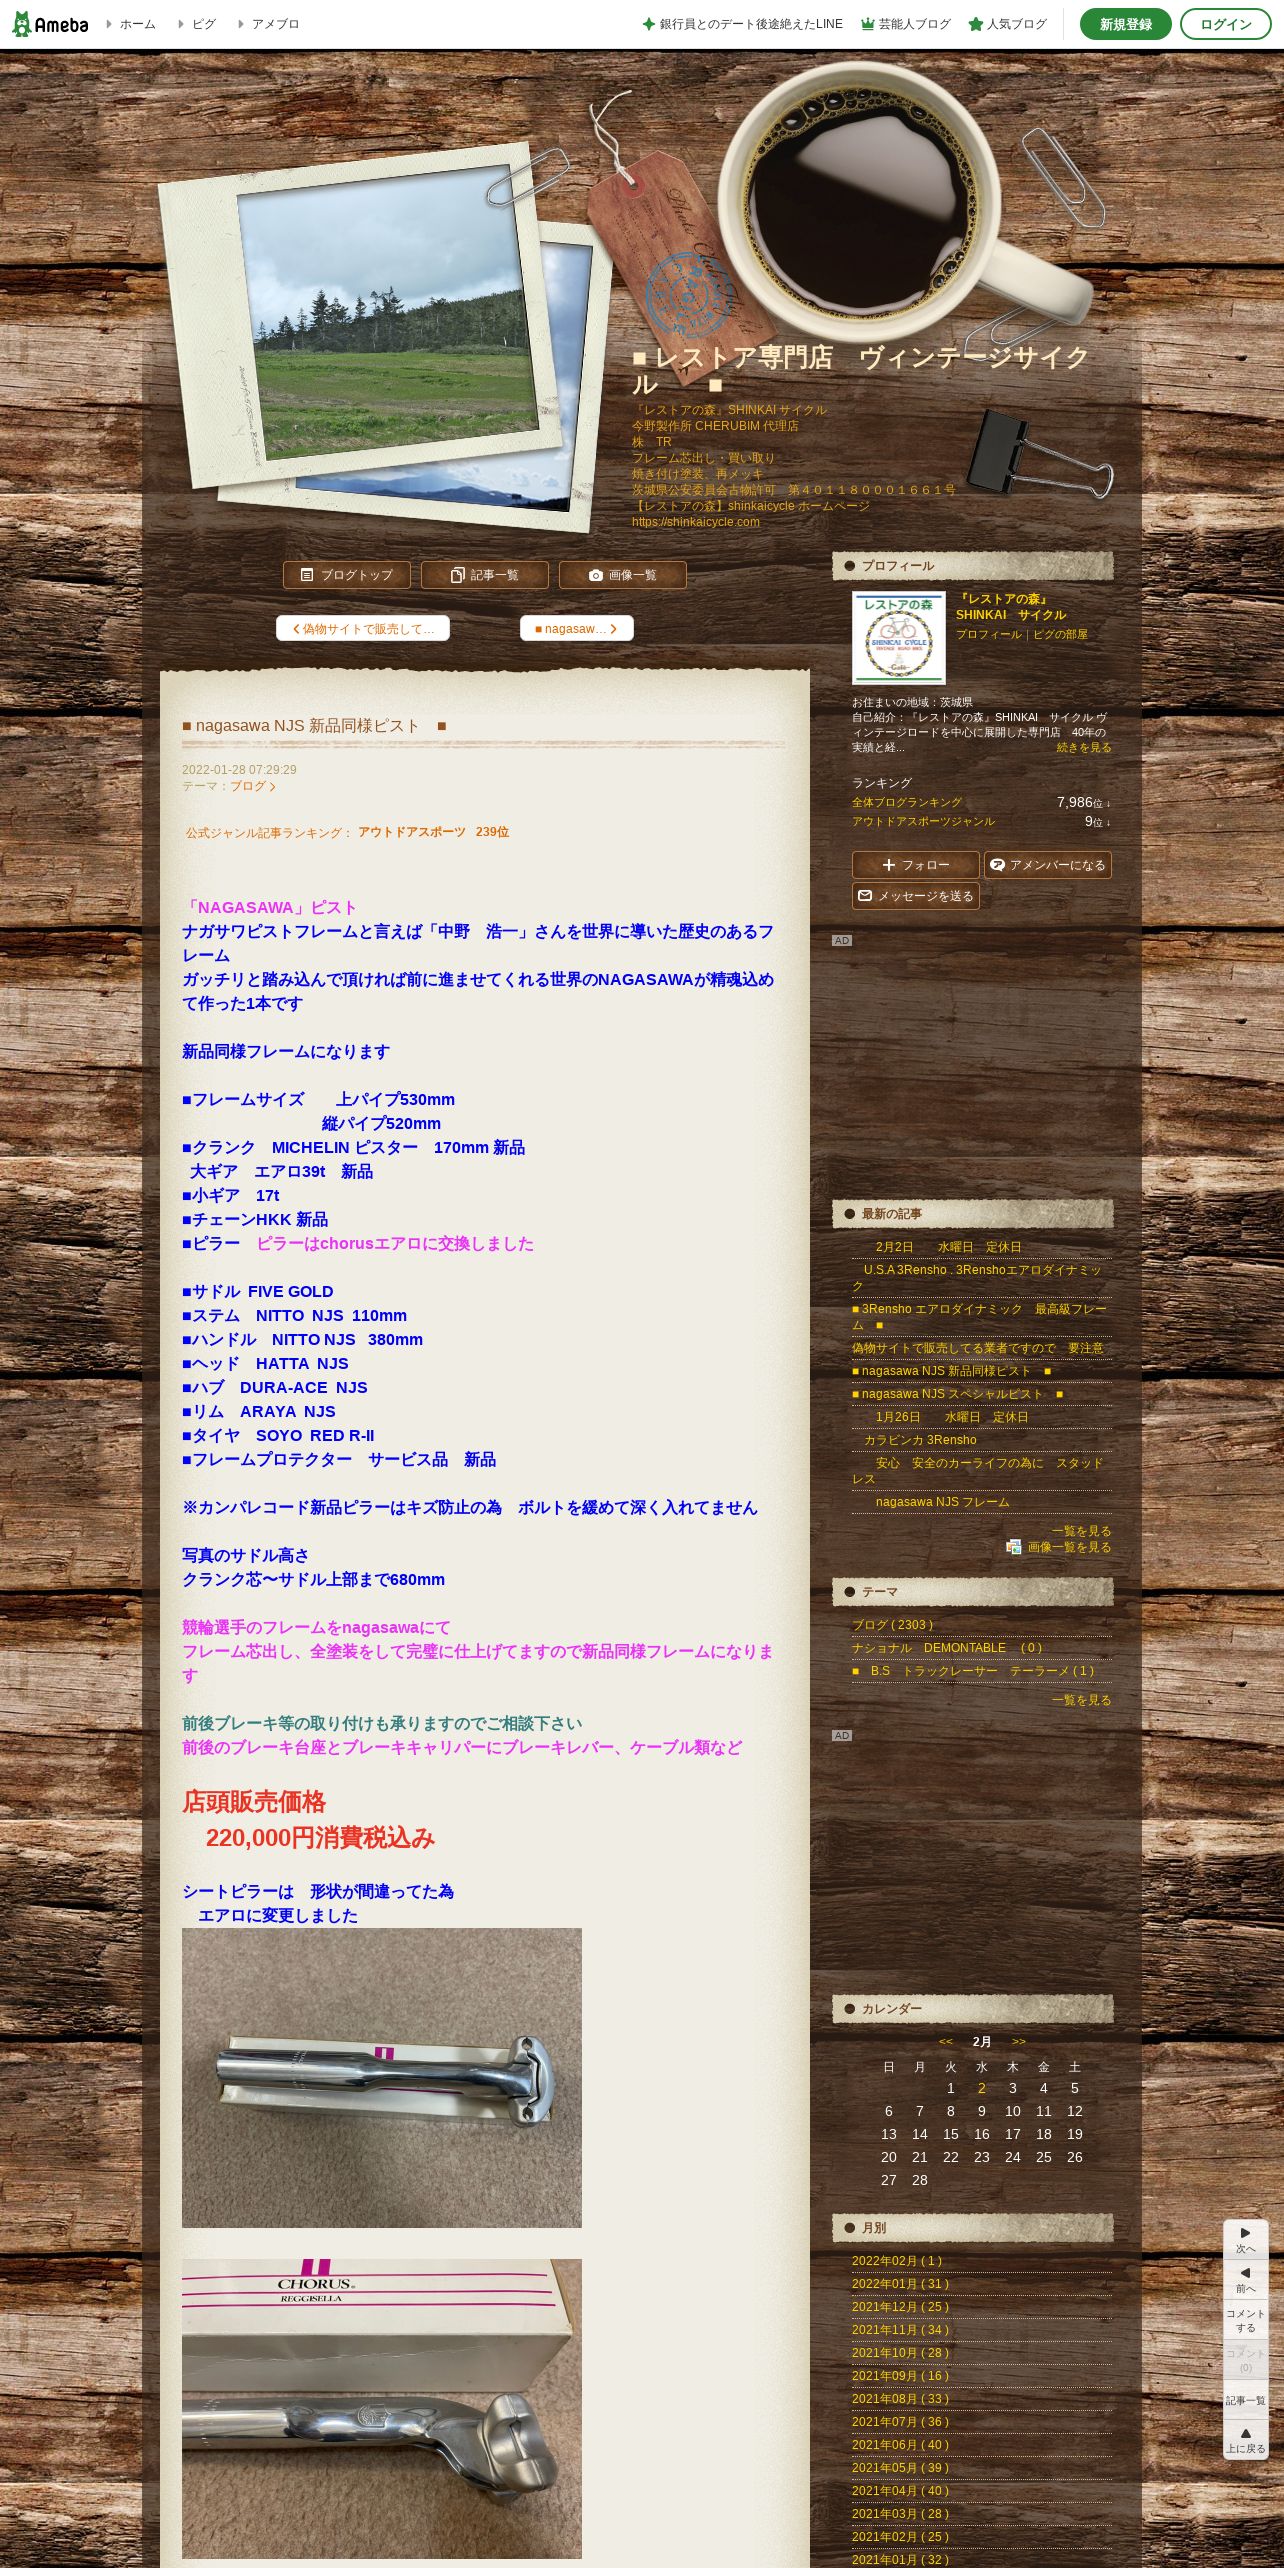Go to next month with >> in calendar
The height and width of the screenshot is (2568, 1284).
tap(1019, 2042)
